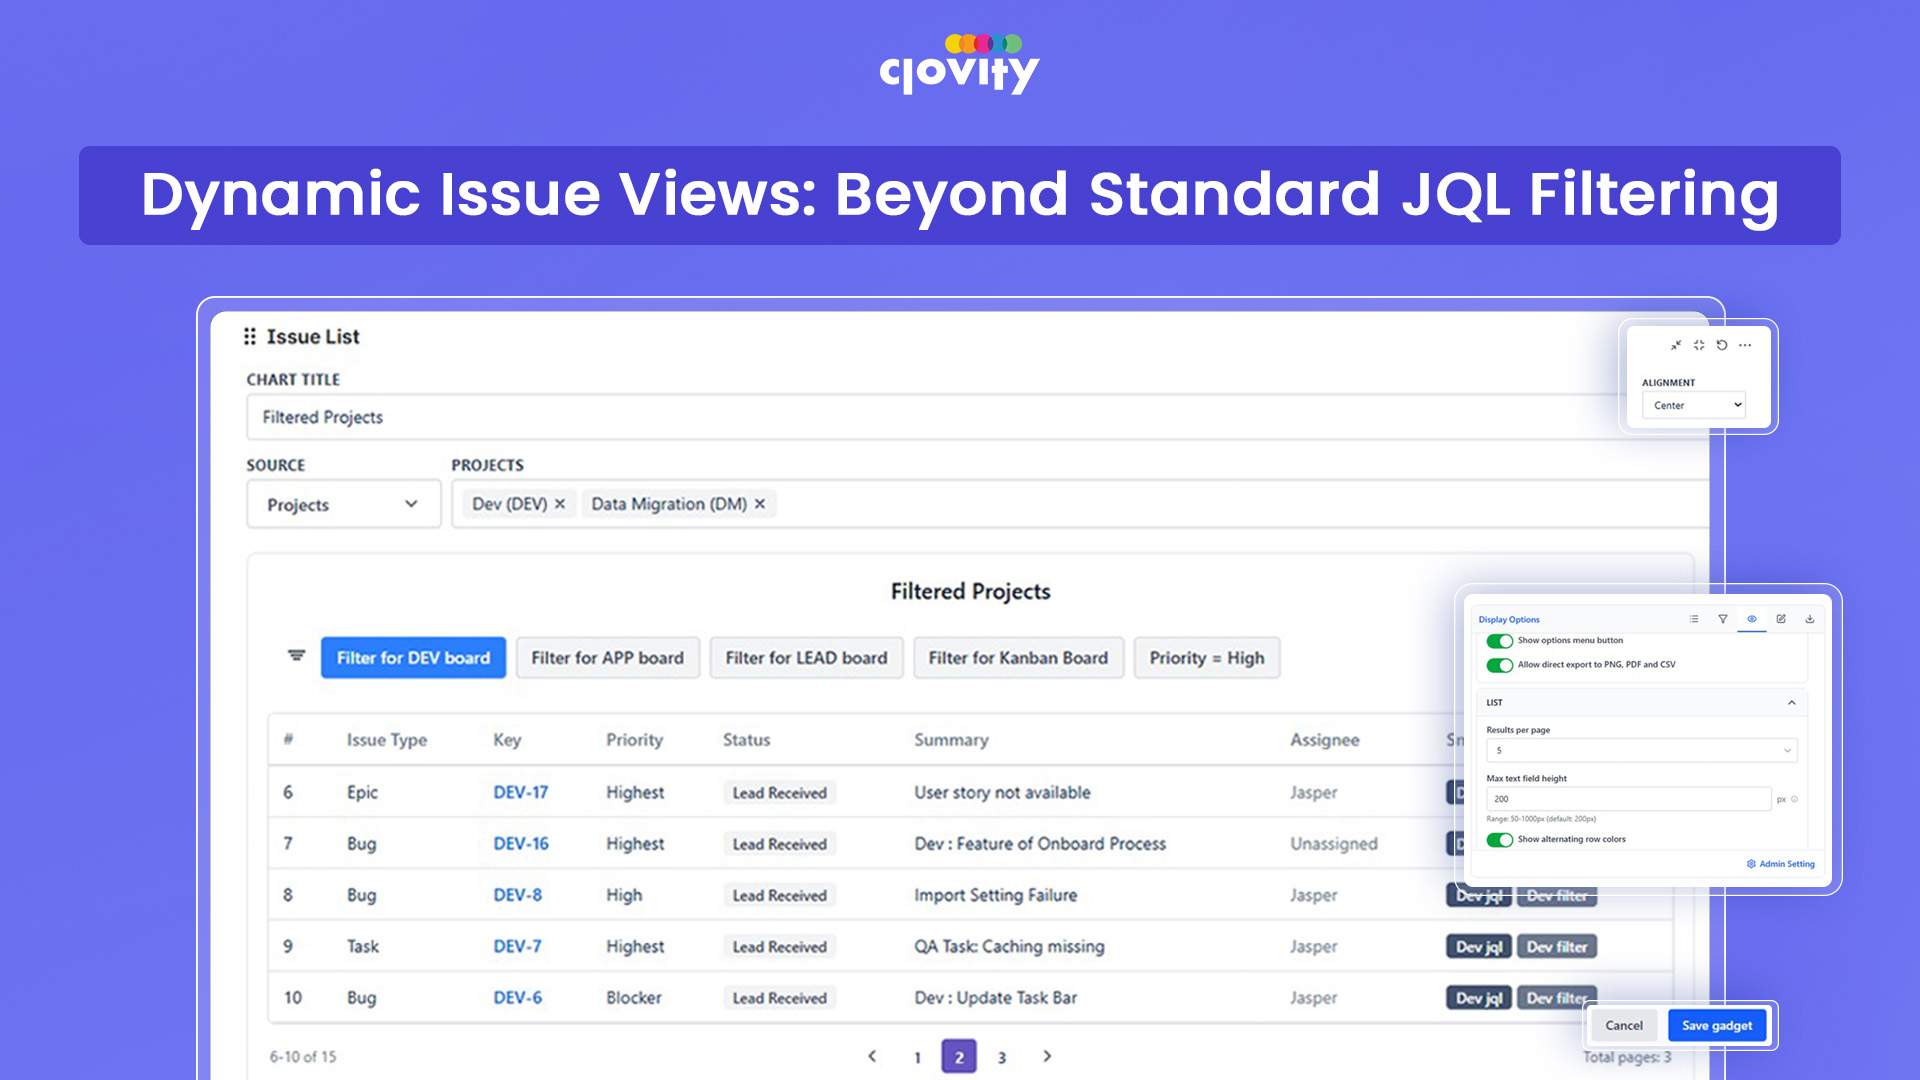Click the cjovity logo
This screenshot has height=1080, width=1920.
pos(959,64)
